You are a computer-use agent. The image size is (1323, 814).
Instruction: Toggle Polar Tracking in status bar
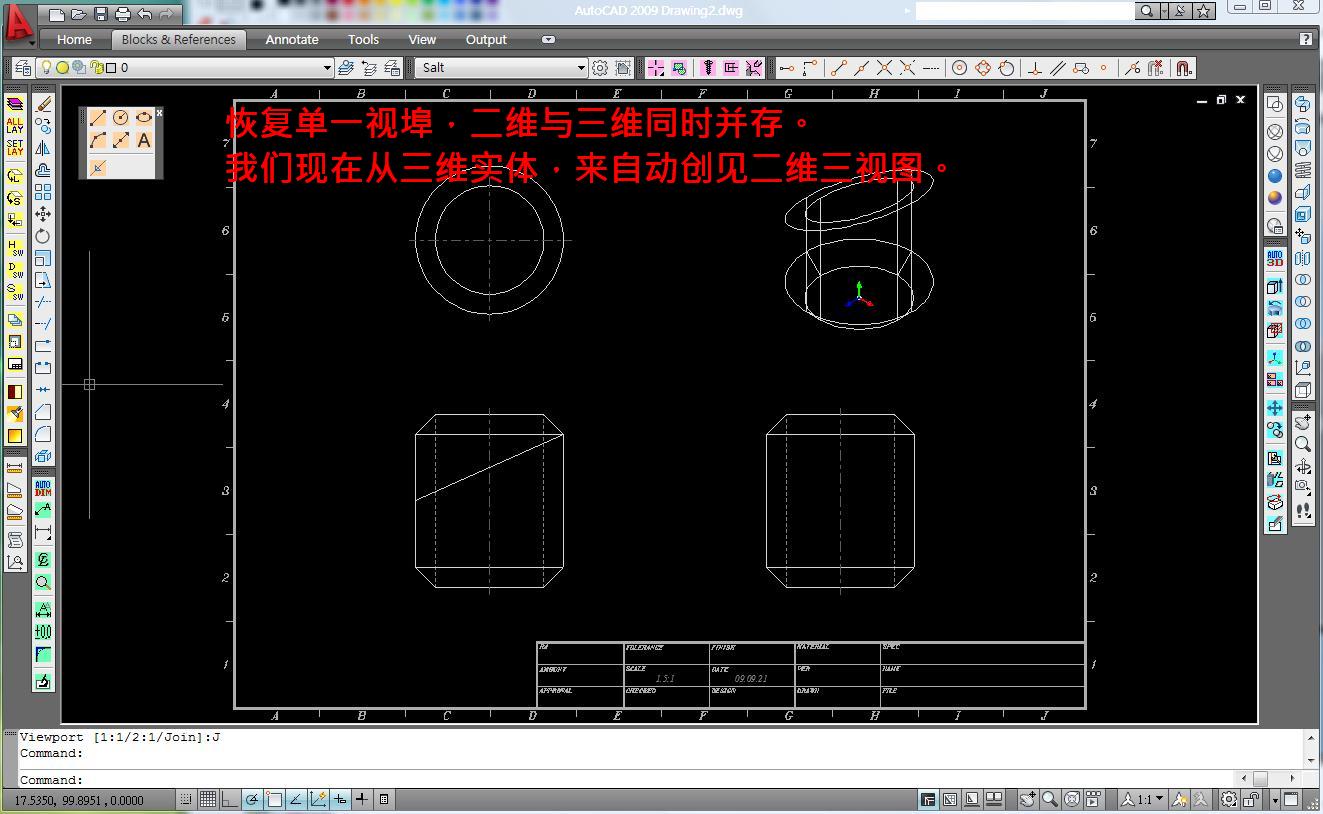click(252, 799)
